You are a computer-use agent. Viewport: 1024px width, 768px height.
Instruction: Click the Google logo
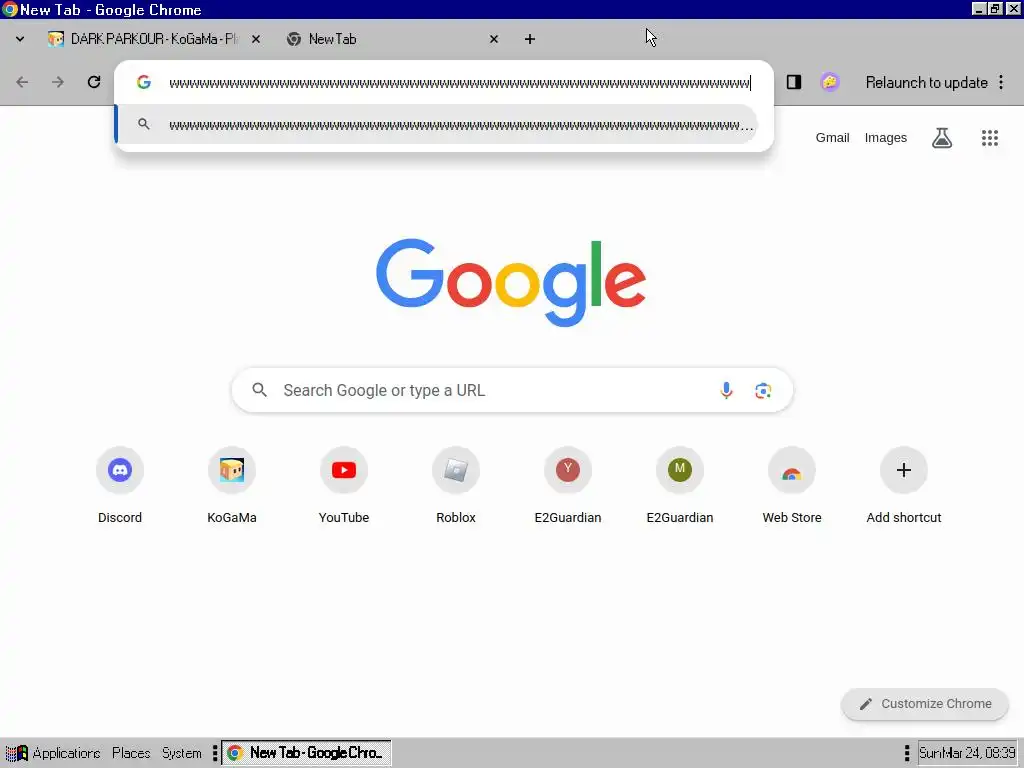point(511,282)
